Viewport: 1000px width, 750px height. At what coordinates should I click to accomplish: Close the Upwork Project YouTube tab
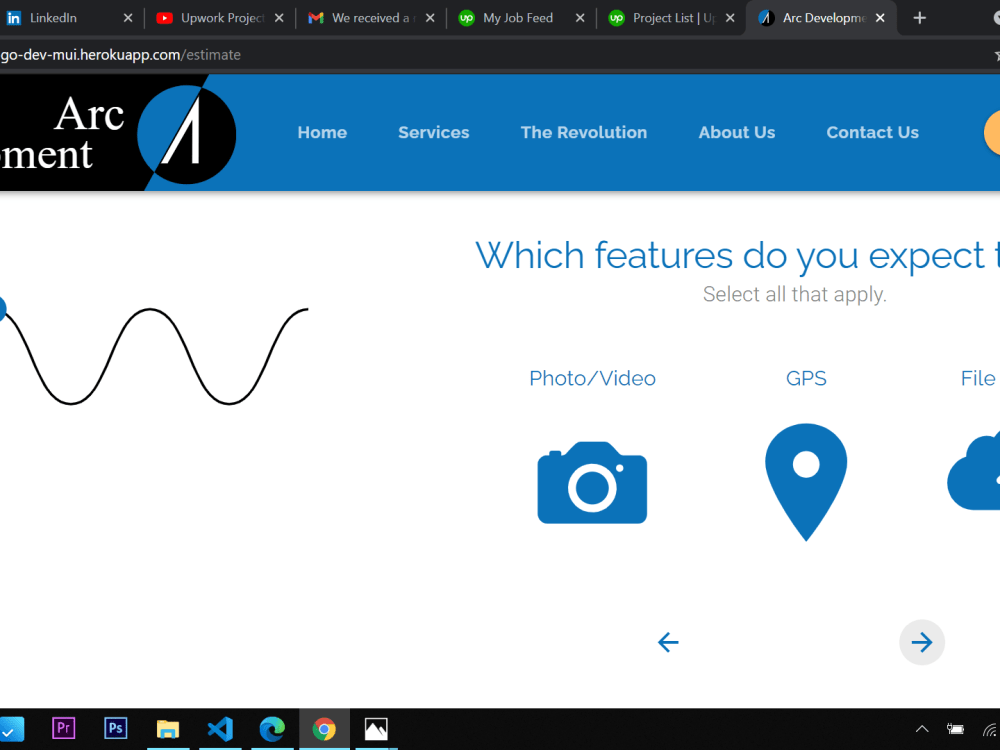coord(279,18)
